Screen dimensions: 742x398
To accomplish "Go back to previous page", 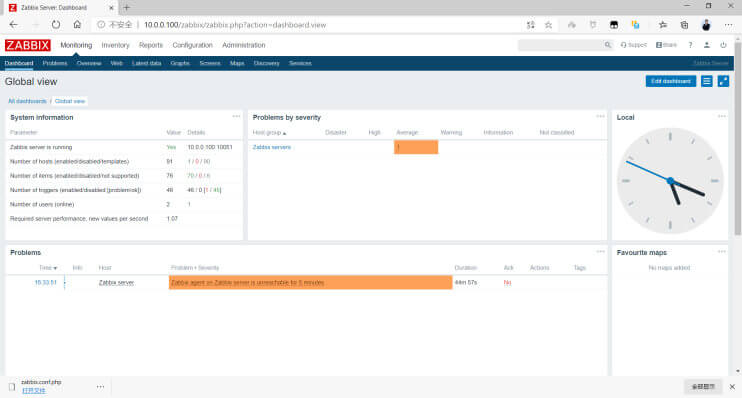I will (13, 25).
